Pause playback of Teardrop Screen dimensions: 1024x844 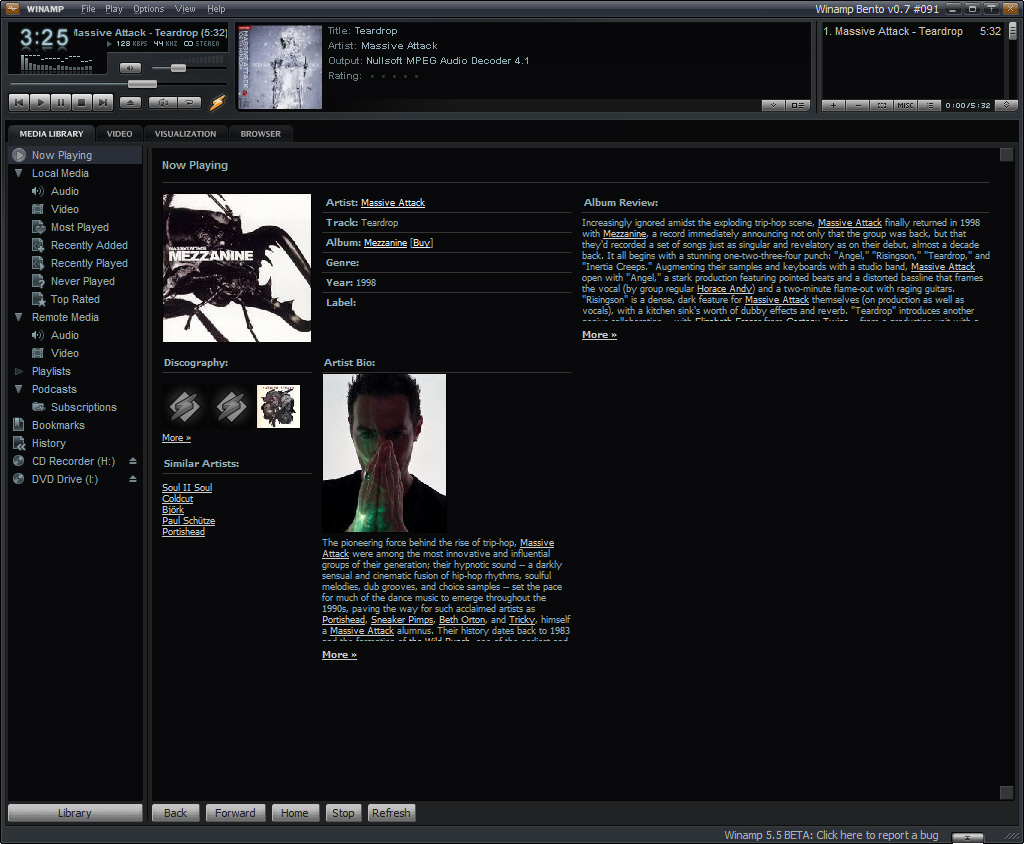(x=61, y=103)
